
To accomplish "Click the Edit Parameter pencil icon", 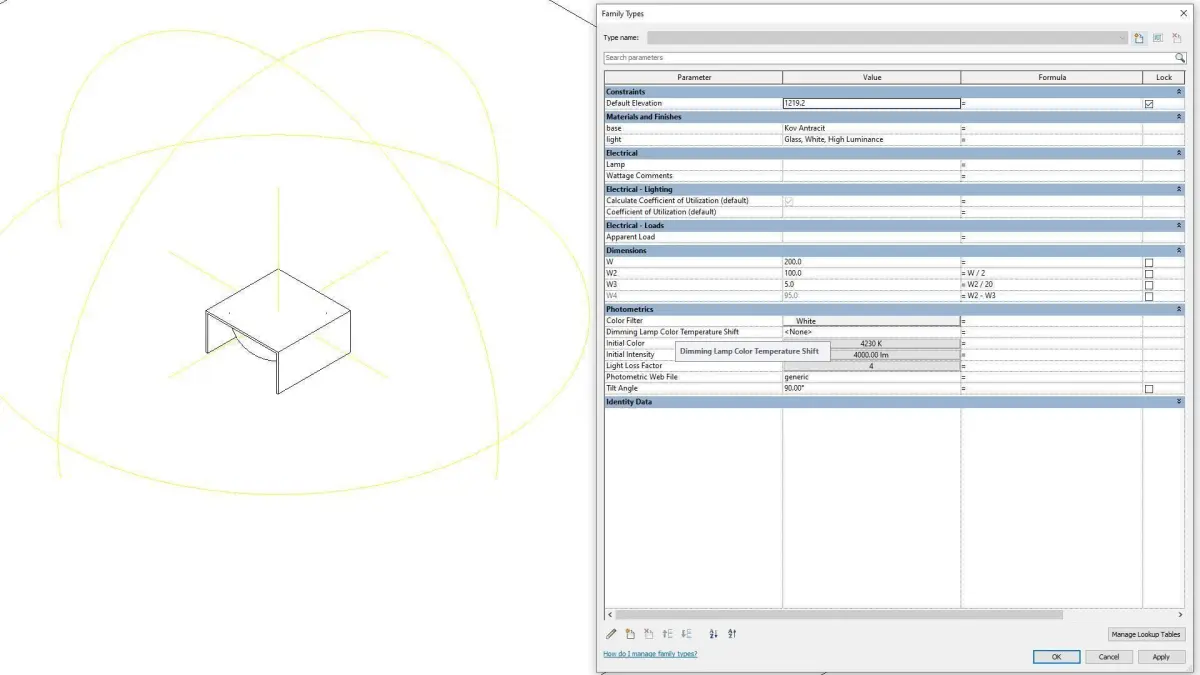I will 611,634.
